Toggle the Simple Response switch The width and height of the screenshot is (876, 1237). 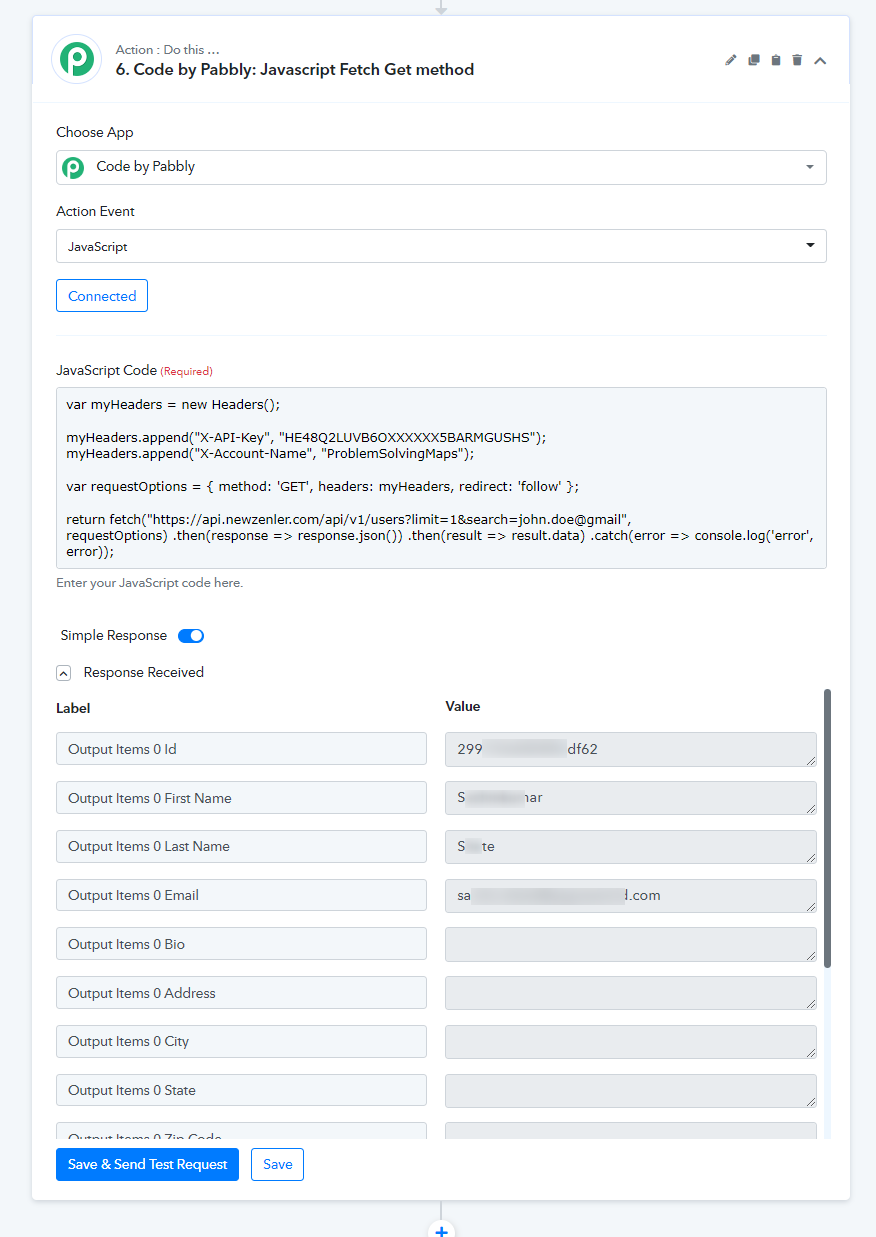(x=191, y=636)
